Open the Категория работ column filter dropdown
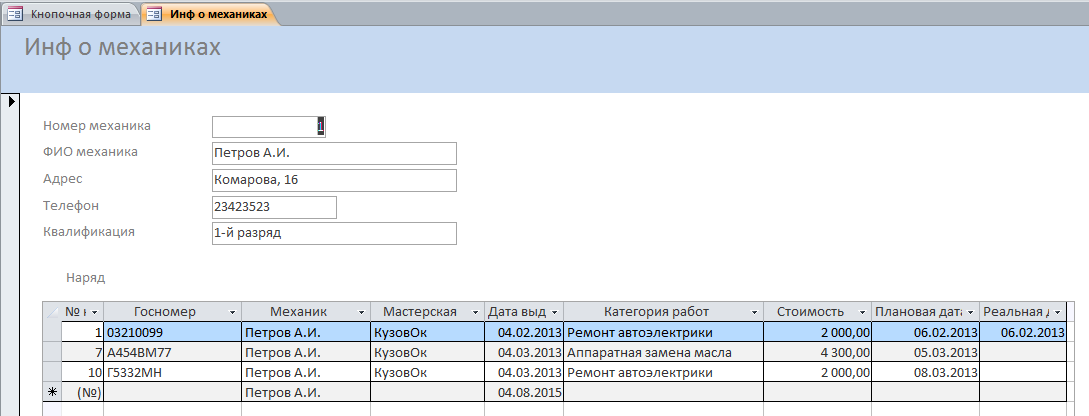1089x416 pixels. point(754,313)
